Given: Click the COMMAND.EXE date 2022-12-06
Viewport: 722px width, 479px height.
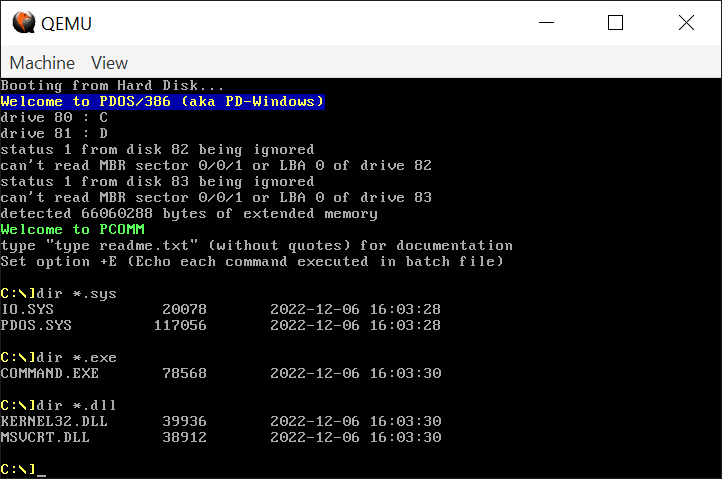Looking at the screenshot, I should 315,373.
